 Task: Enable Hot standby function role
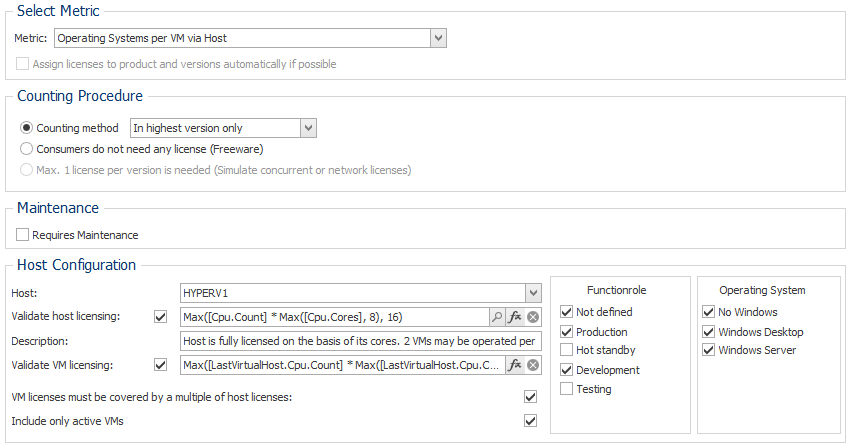coord(566,350)
